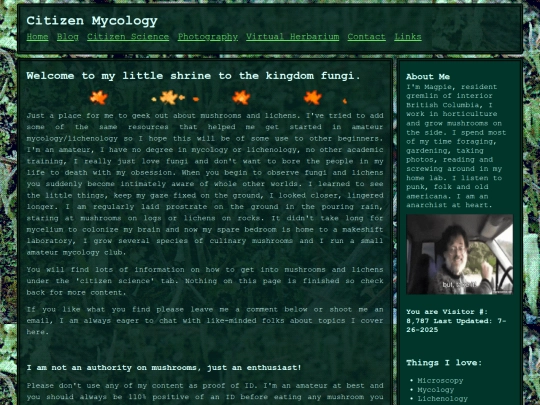Click the paragraph starting 'If you like what'
Image resolution: width=540 pixels, height=405 pixels.
[205, 321]
